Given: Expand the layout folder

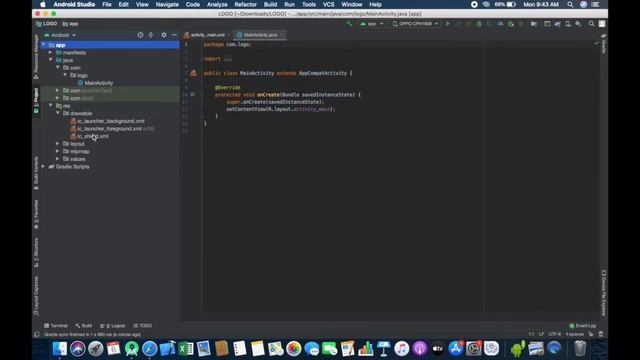Looking at the screenshot, I should pyautogui.click(x=58, y=144).
